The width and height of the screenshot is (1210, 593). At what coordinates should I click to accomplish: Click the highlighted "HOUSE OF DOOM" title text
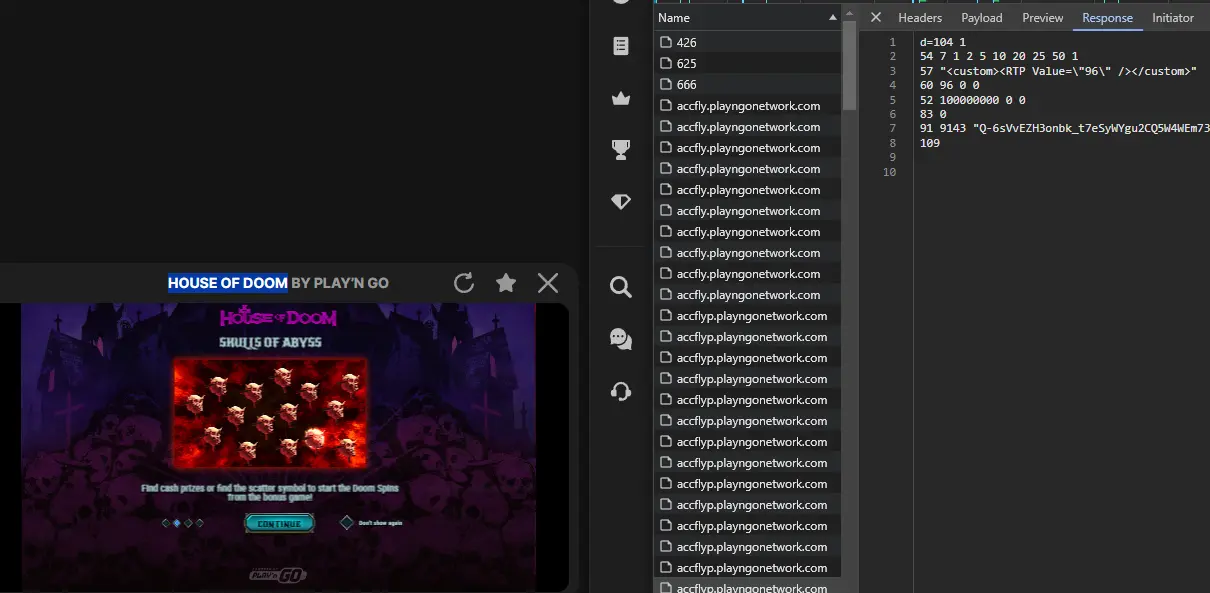click(228, 283)
